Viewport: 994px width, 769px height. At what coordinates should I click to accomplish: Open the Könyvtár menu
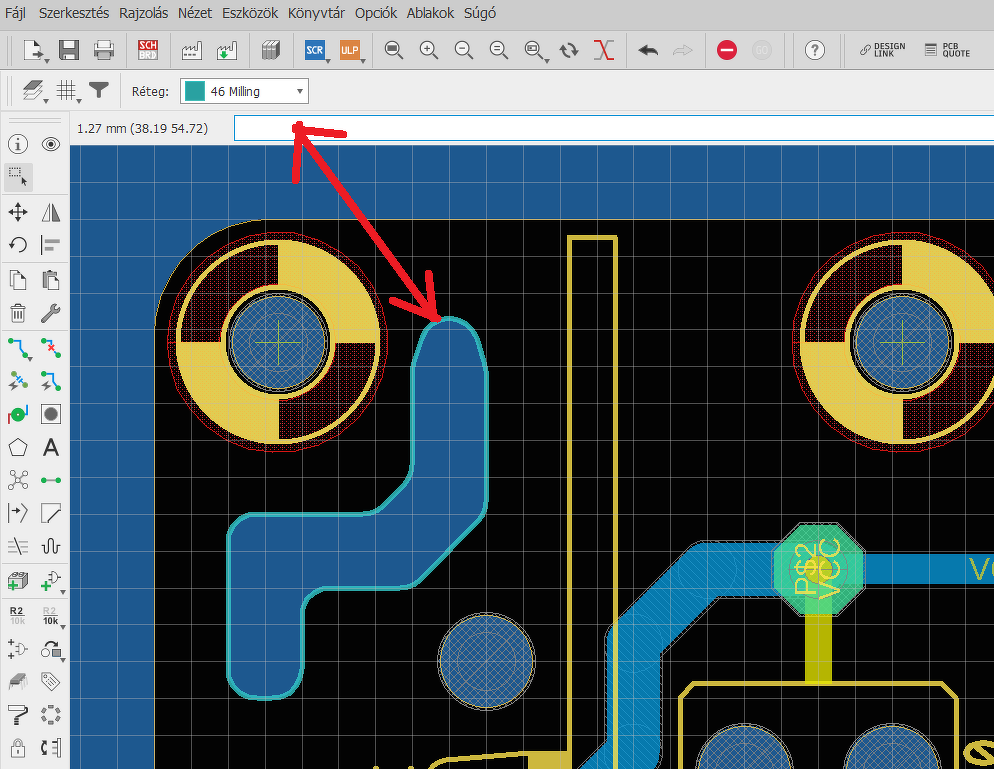316,13
